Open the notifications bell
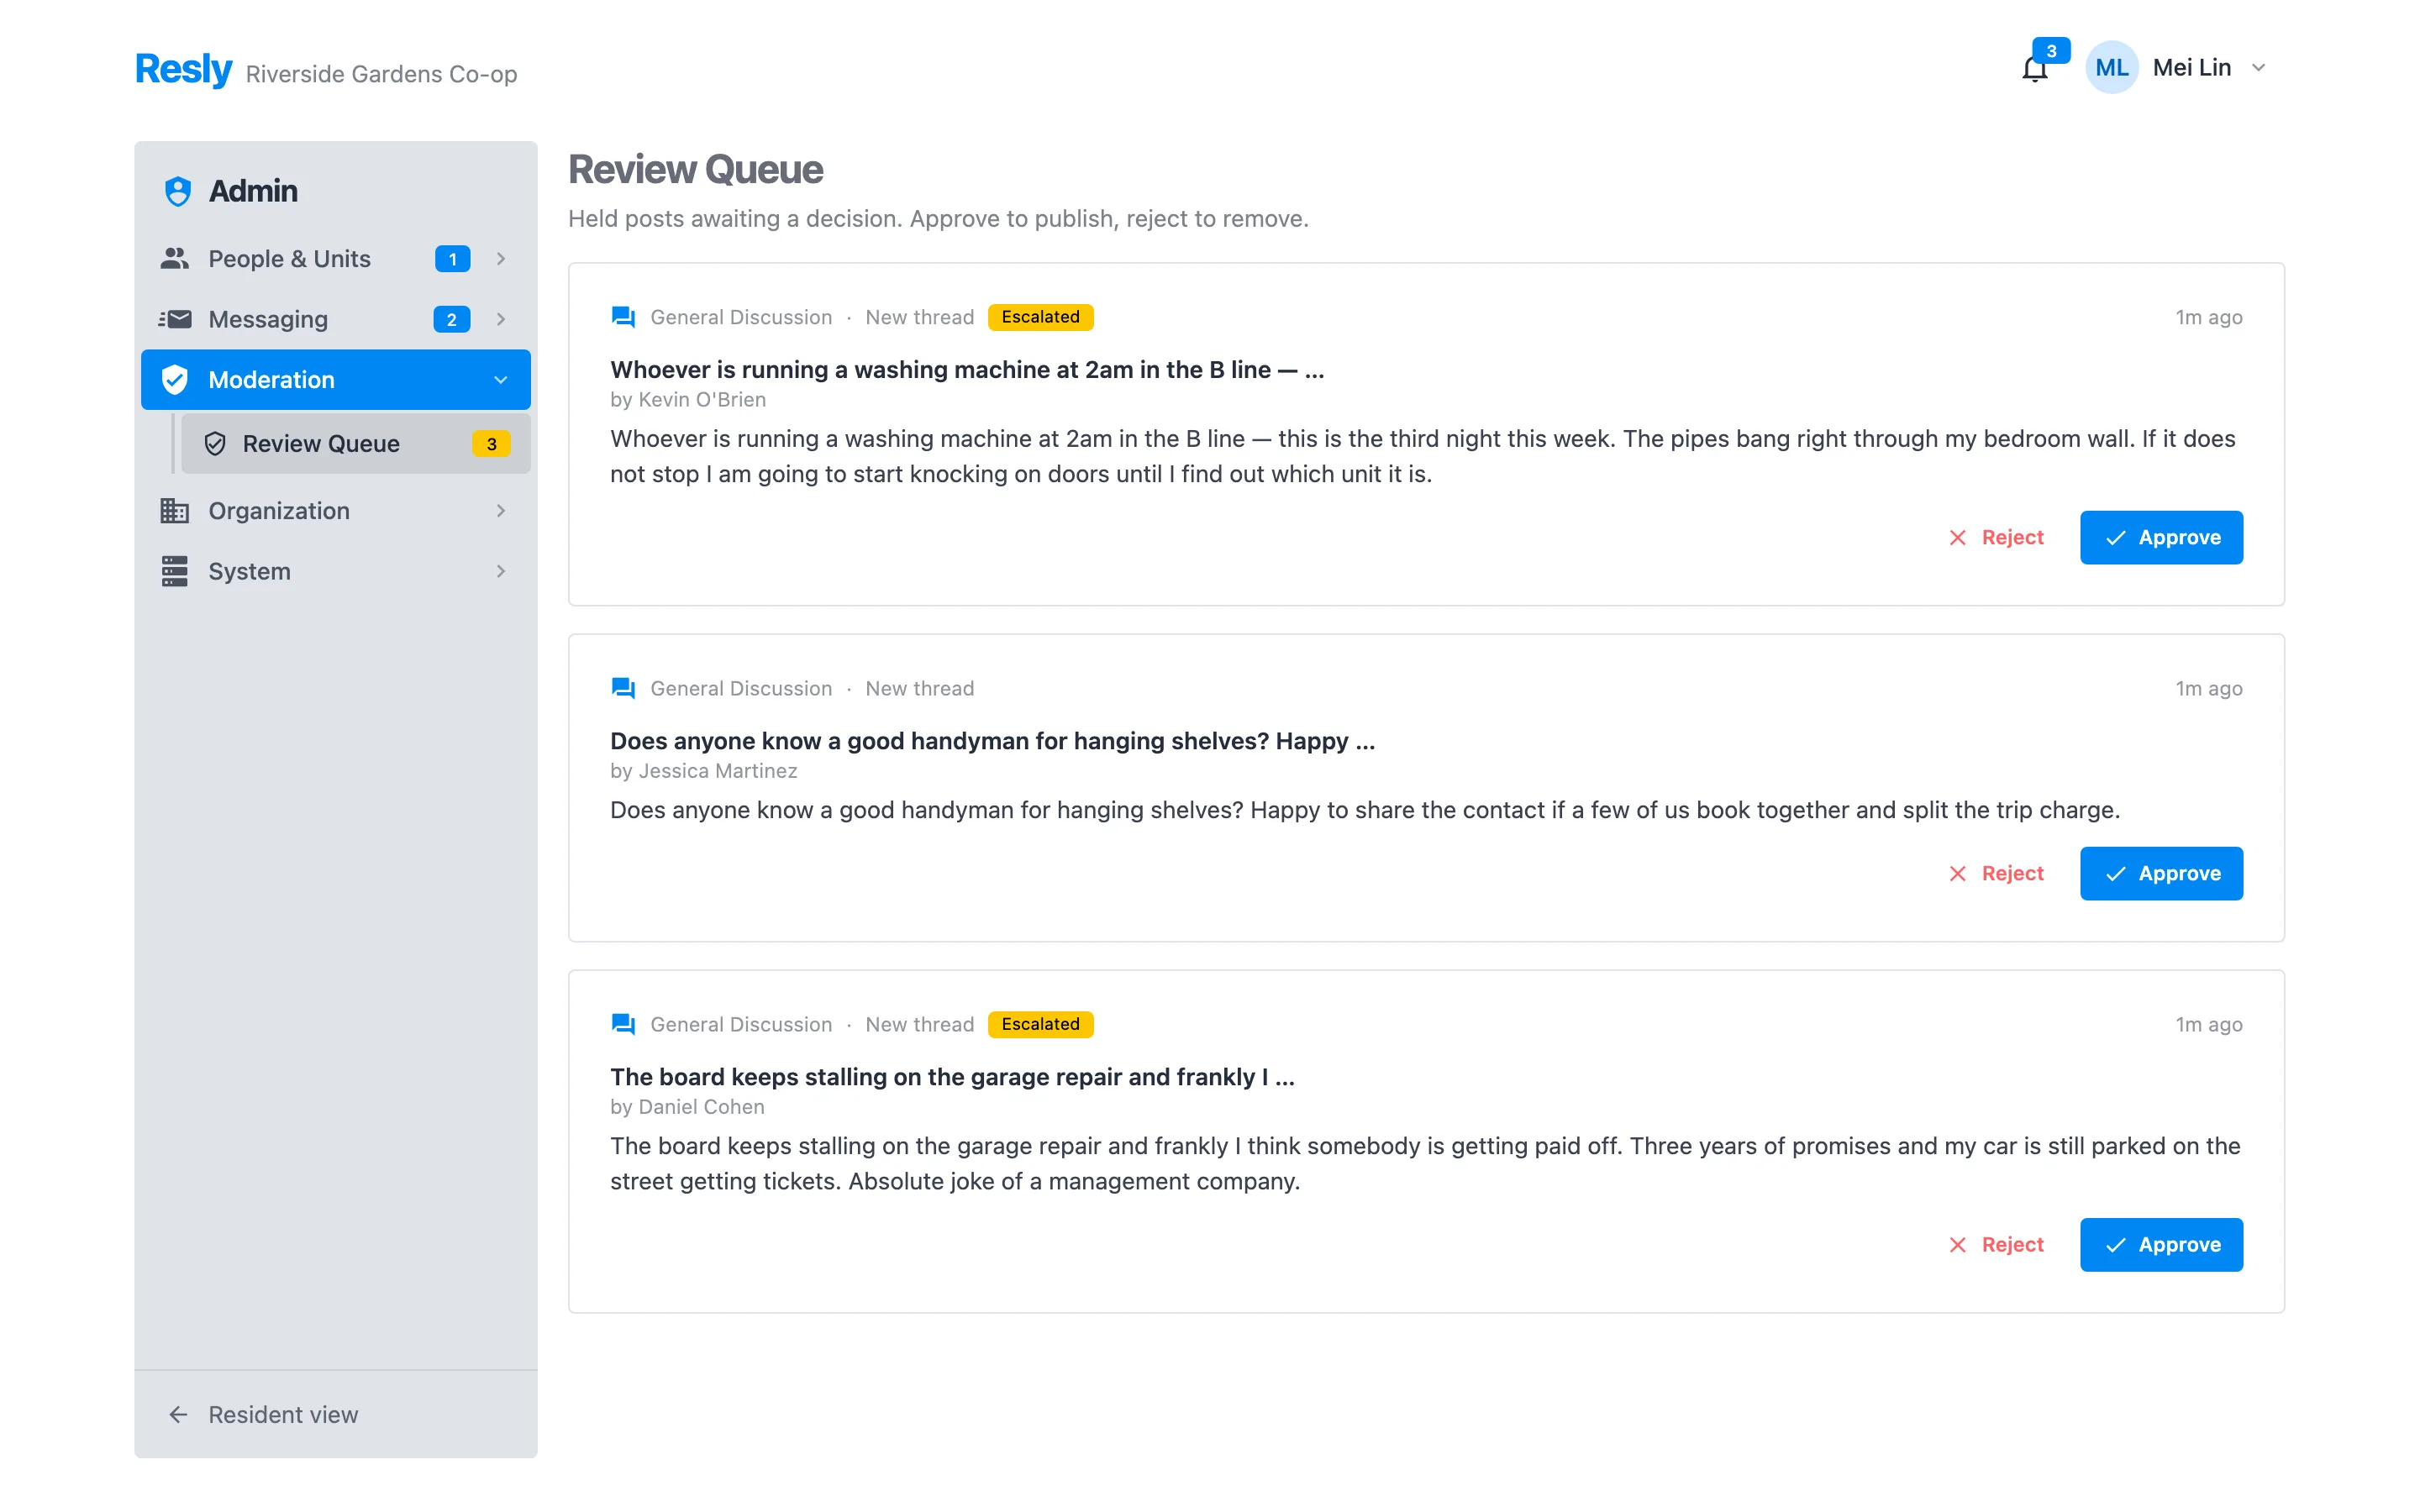 (2034, 69)
